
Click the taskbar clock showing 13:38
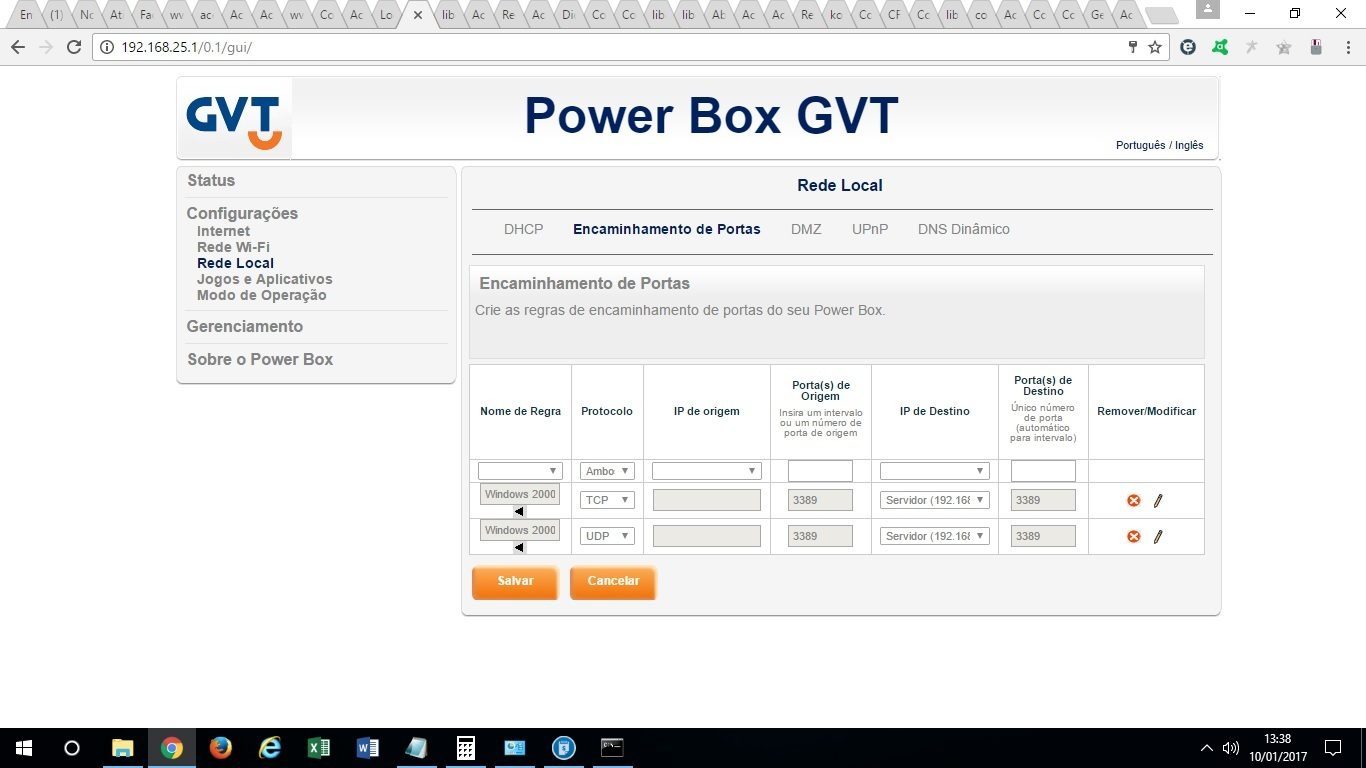tap(1277, 748)
